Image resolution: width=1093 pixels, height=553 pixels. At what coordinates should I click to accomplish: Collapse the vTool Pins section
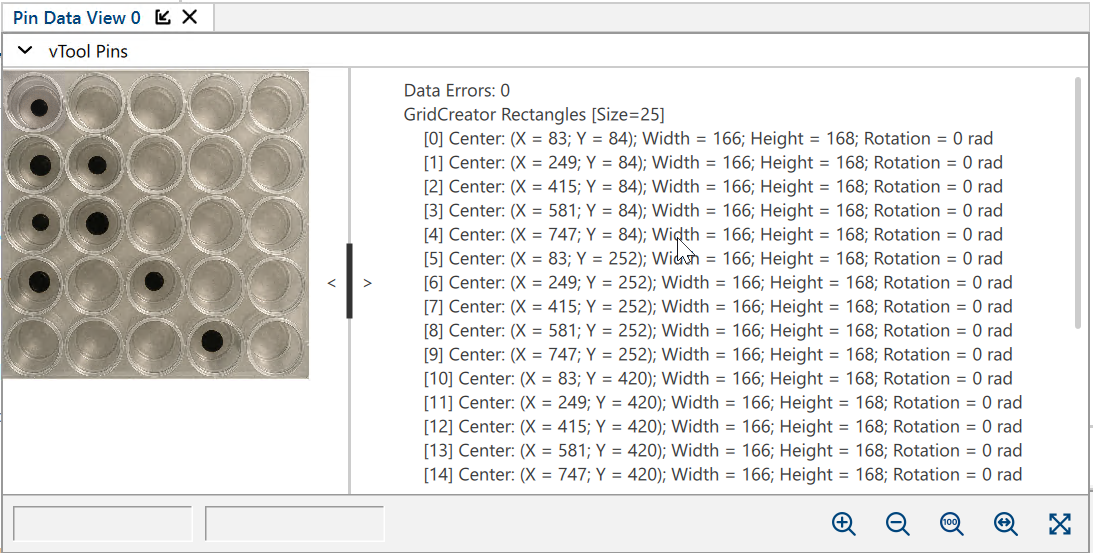(x=26, y=51)
